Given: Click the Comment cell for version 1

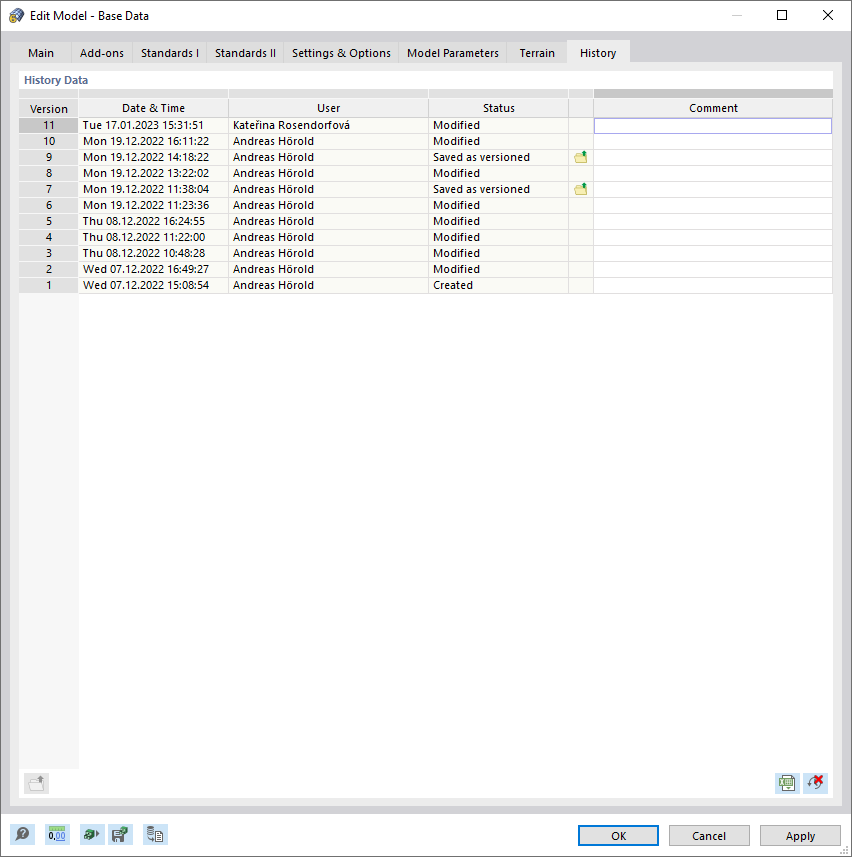Looking at the screenshot, I should tap(713, 285).
